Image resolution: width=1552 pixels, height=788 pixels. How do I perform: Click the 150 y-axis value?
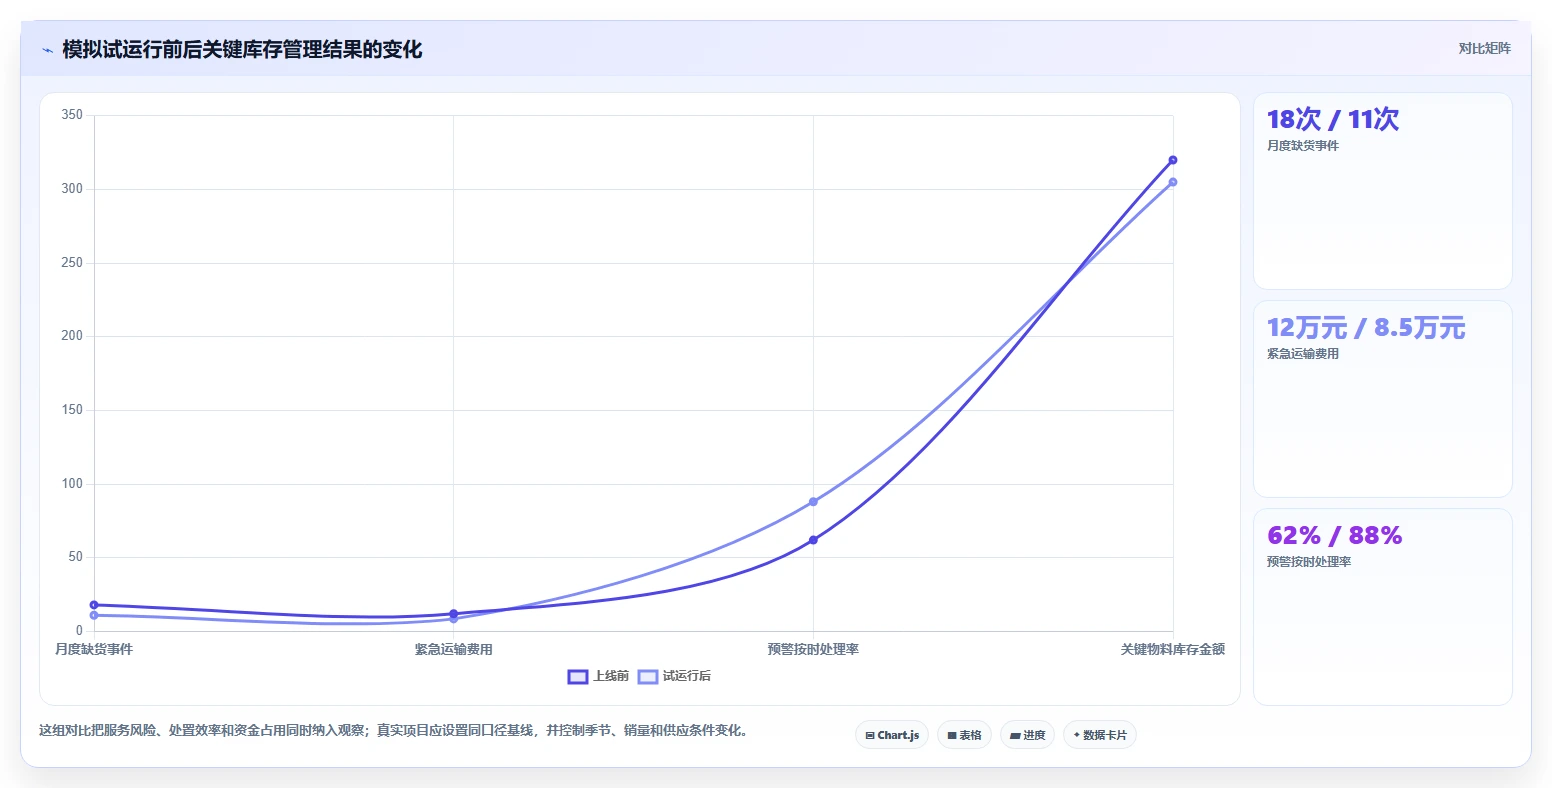[72, 410]
